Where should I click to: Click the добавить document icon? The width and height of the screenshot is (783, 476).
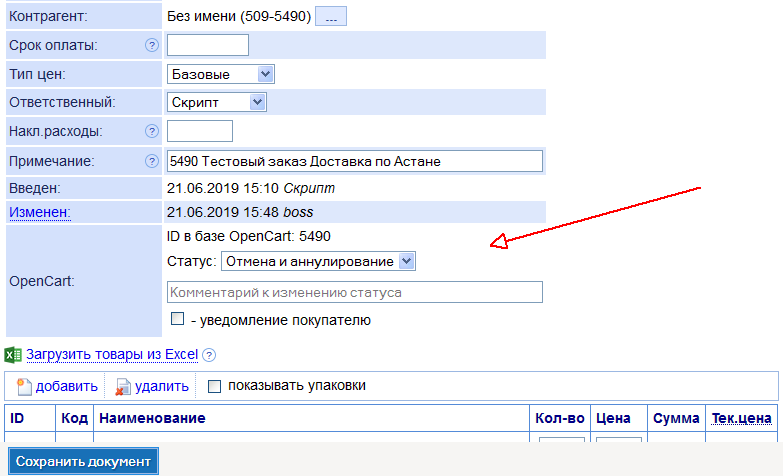tap(24, 387)
